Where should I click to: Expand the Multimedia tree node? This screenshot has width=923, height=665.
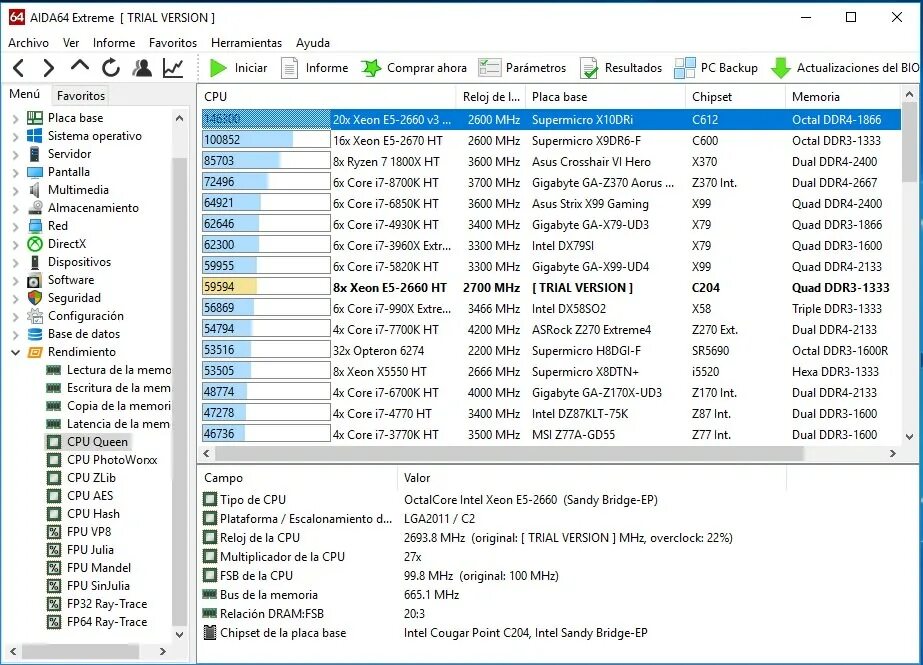[15, 190]
